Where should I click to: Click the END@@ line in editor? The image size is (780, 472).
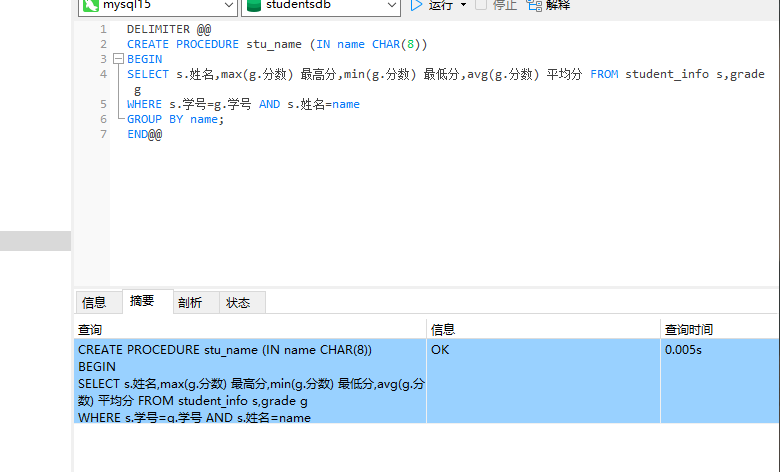(145, 134)
